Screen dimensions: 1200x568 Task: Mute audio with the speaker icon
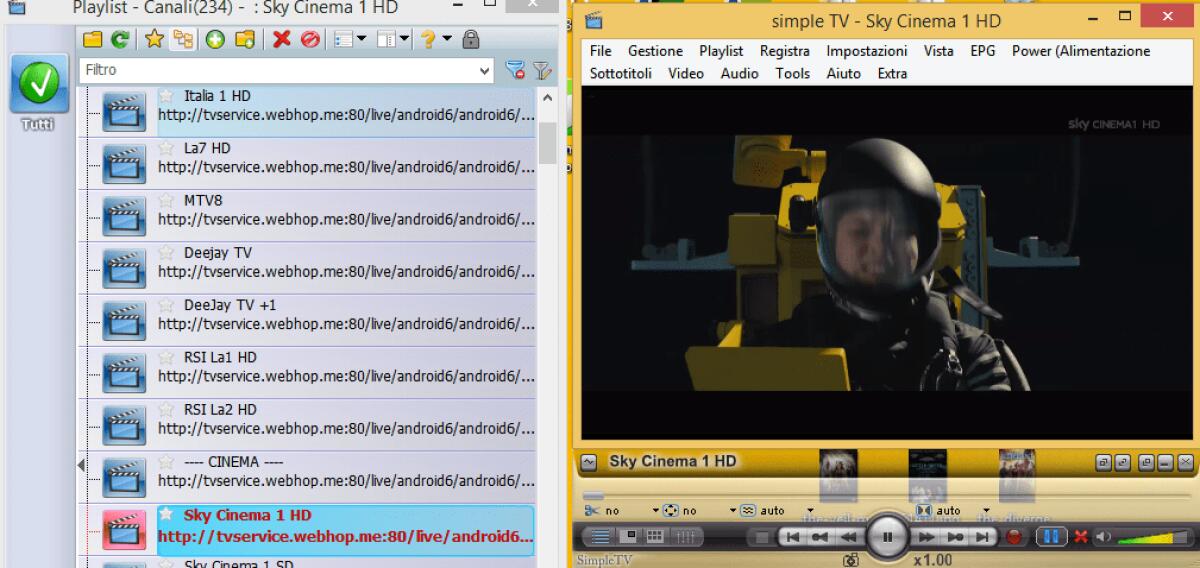pyautogui.click(x=1102, y=537)
